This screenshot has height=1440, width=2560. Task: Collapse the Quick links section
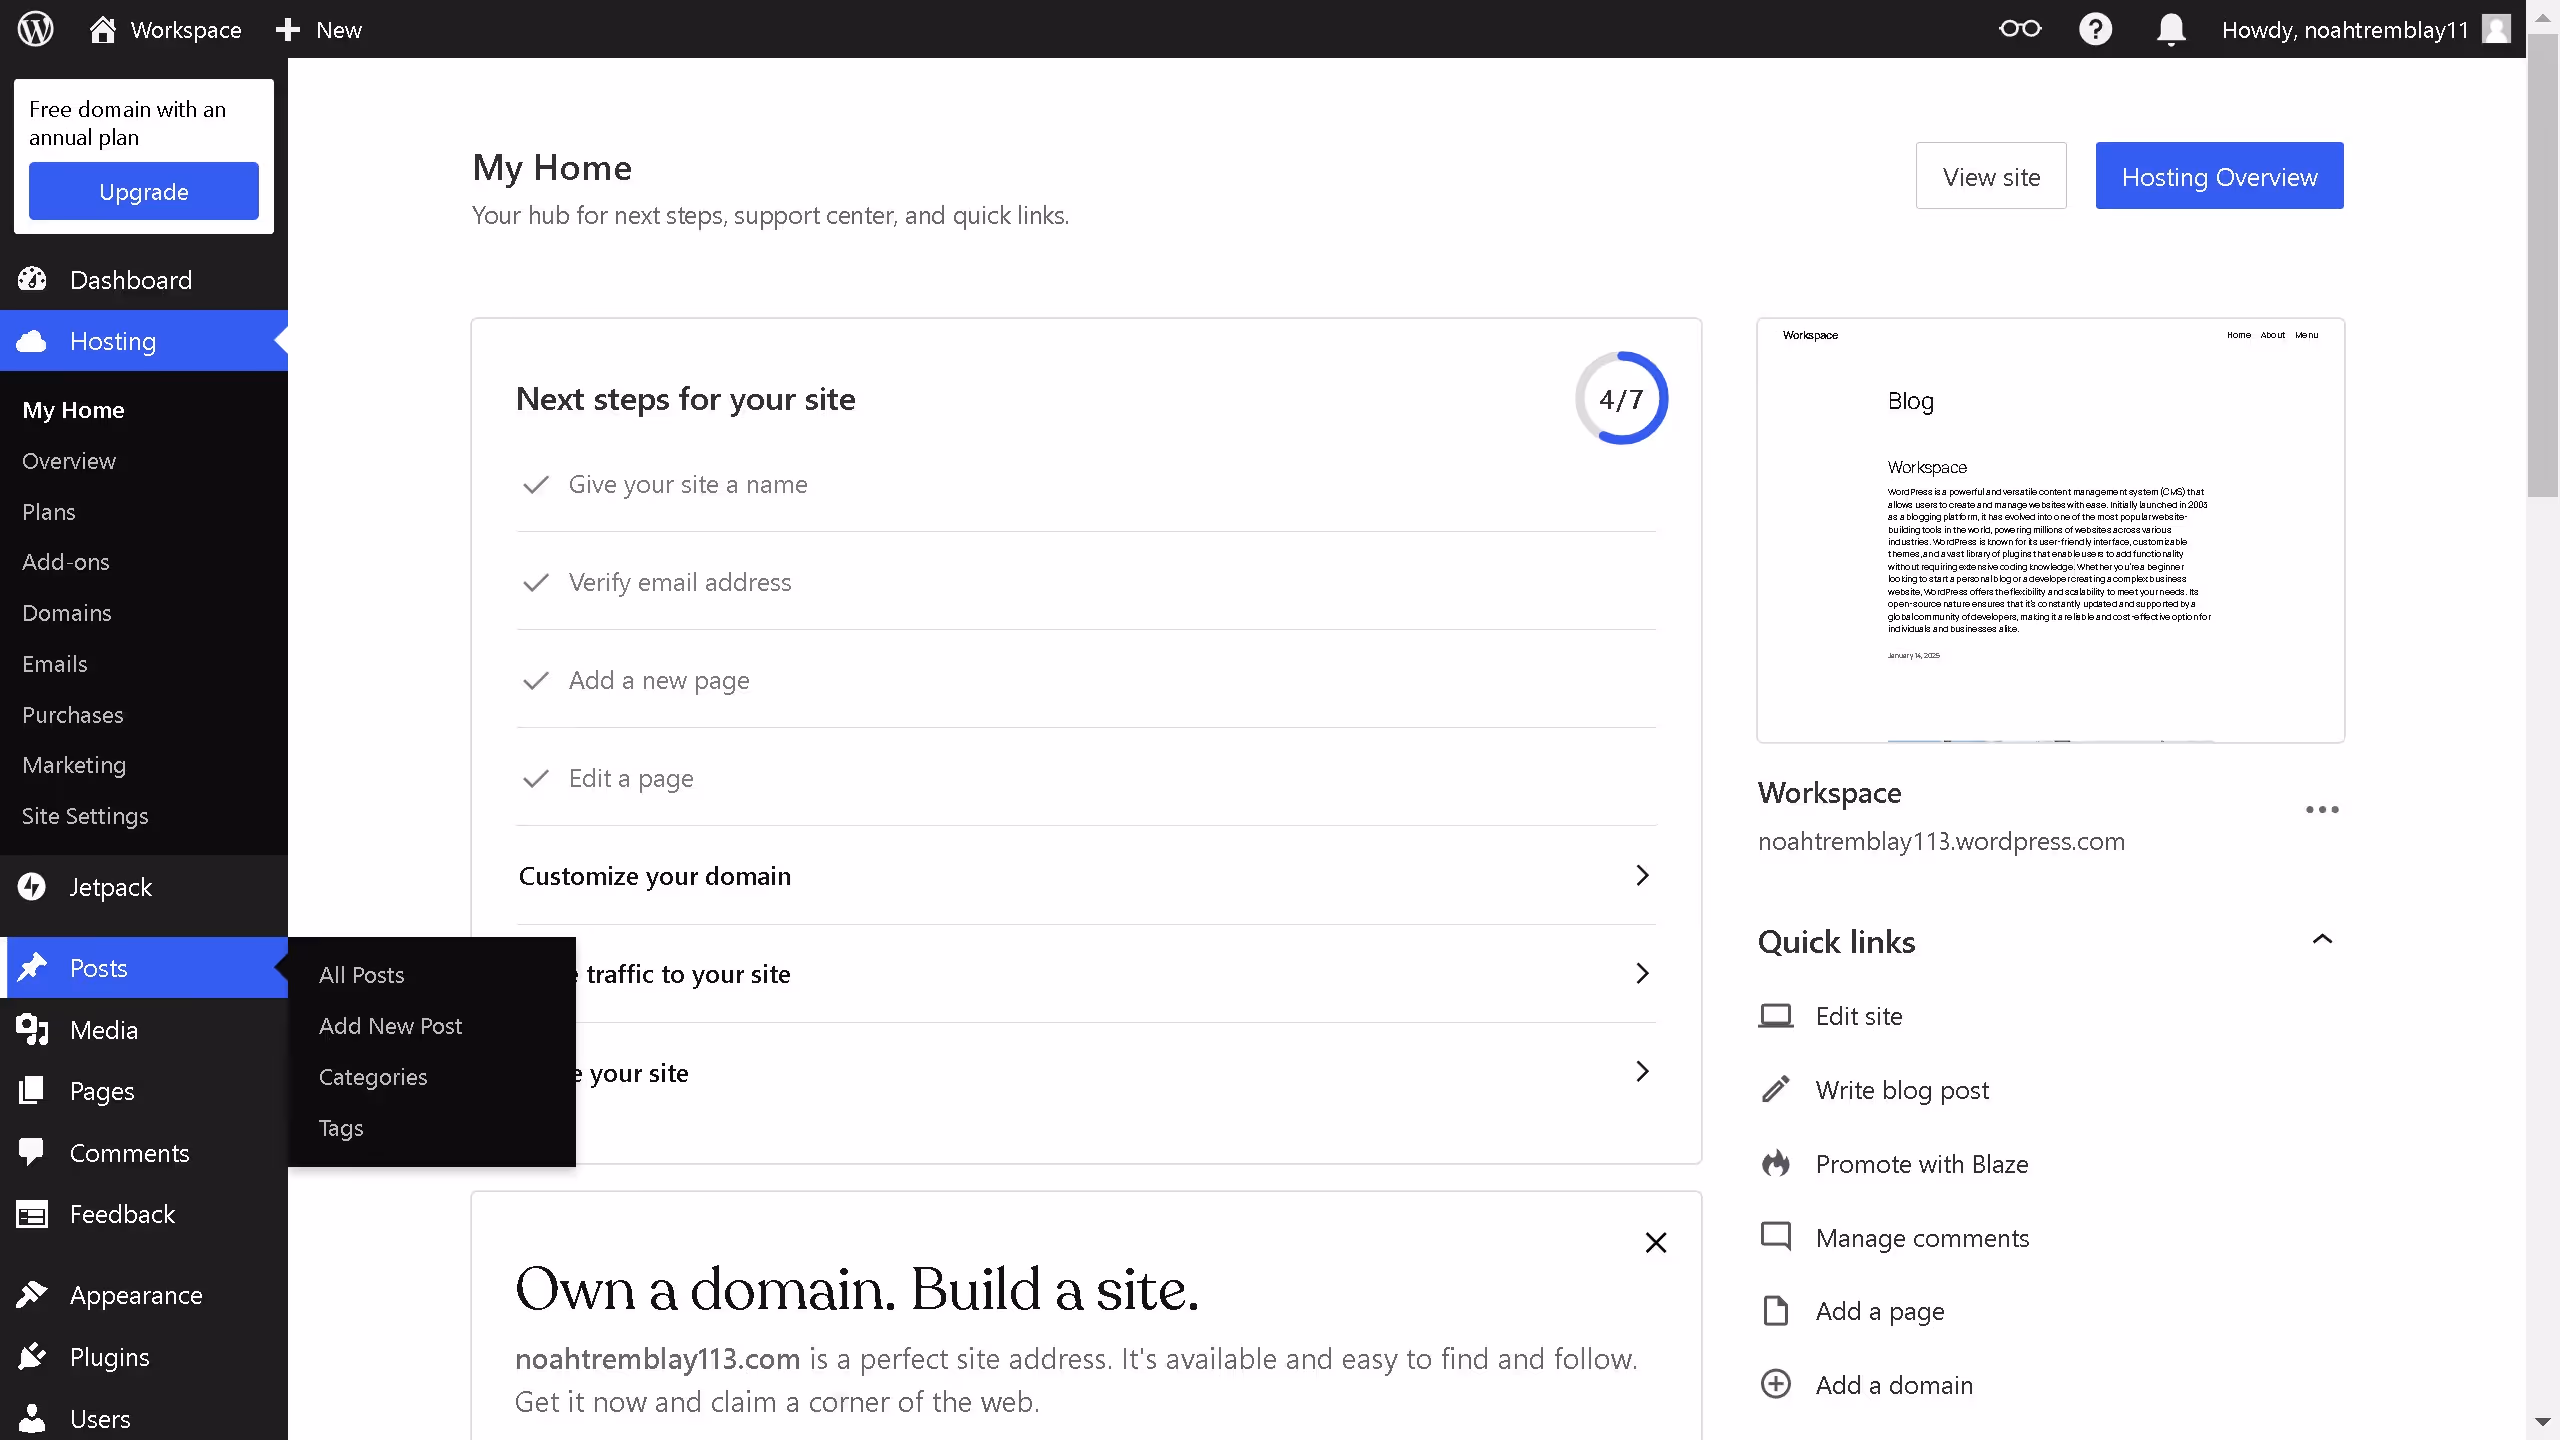2322,938
